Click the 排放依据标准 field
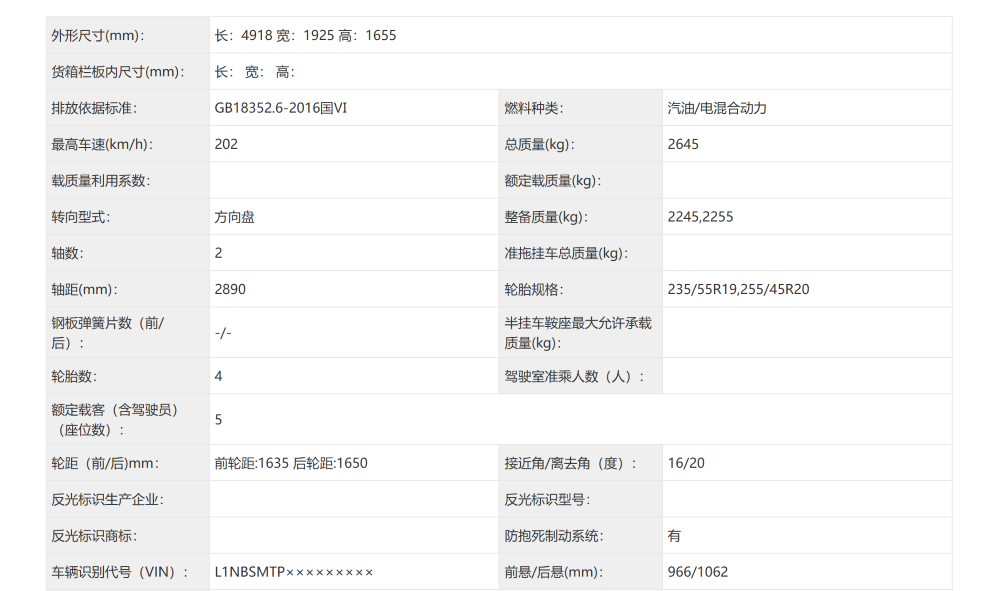This screenshot has width=1000, height=591. point(91,107)
